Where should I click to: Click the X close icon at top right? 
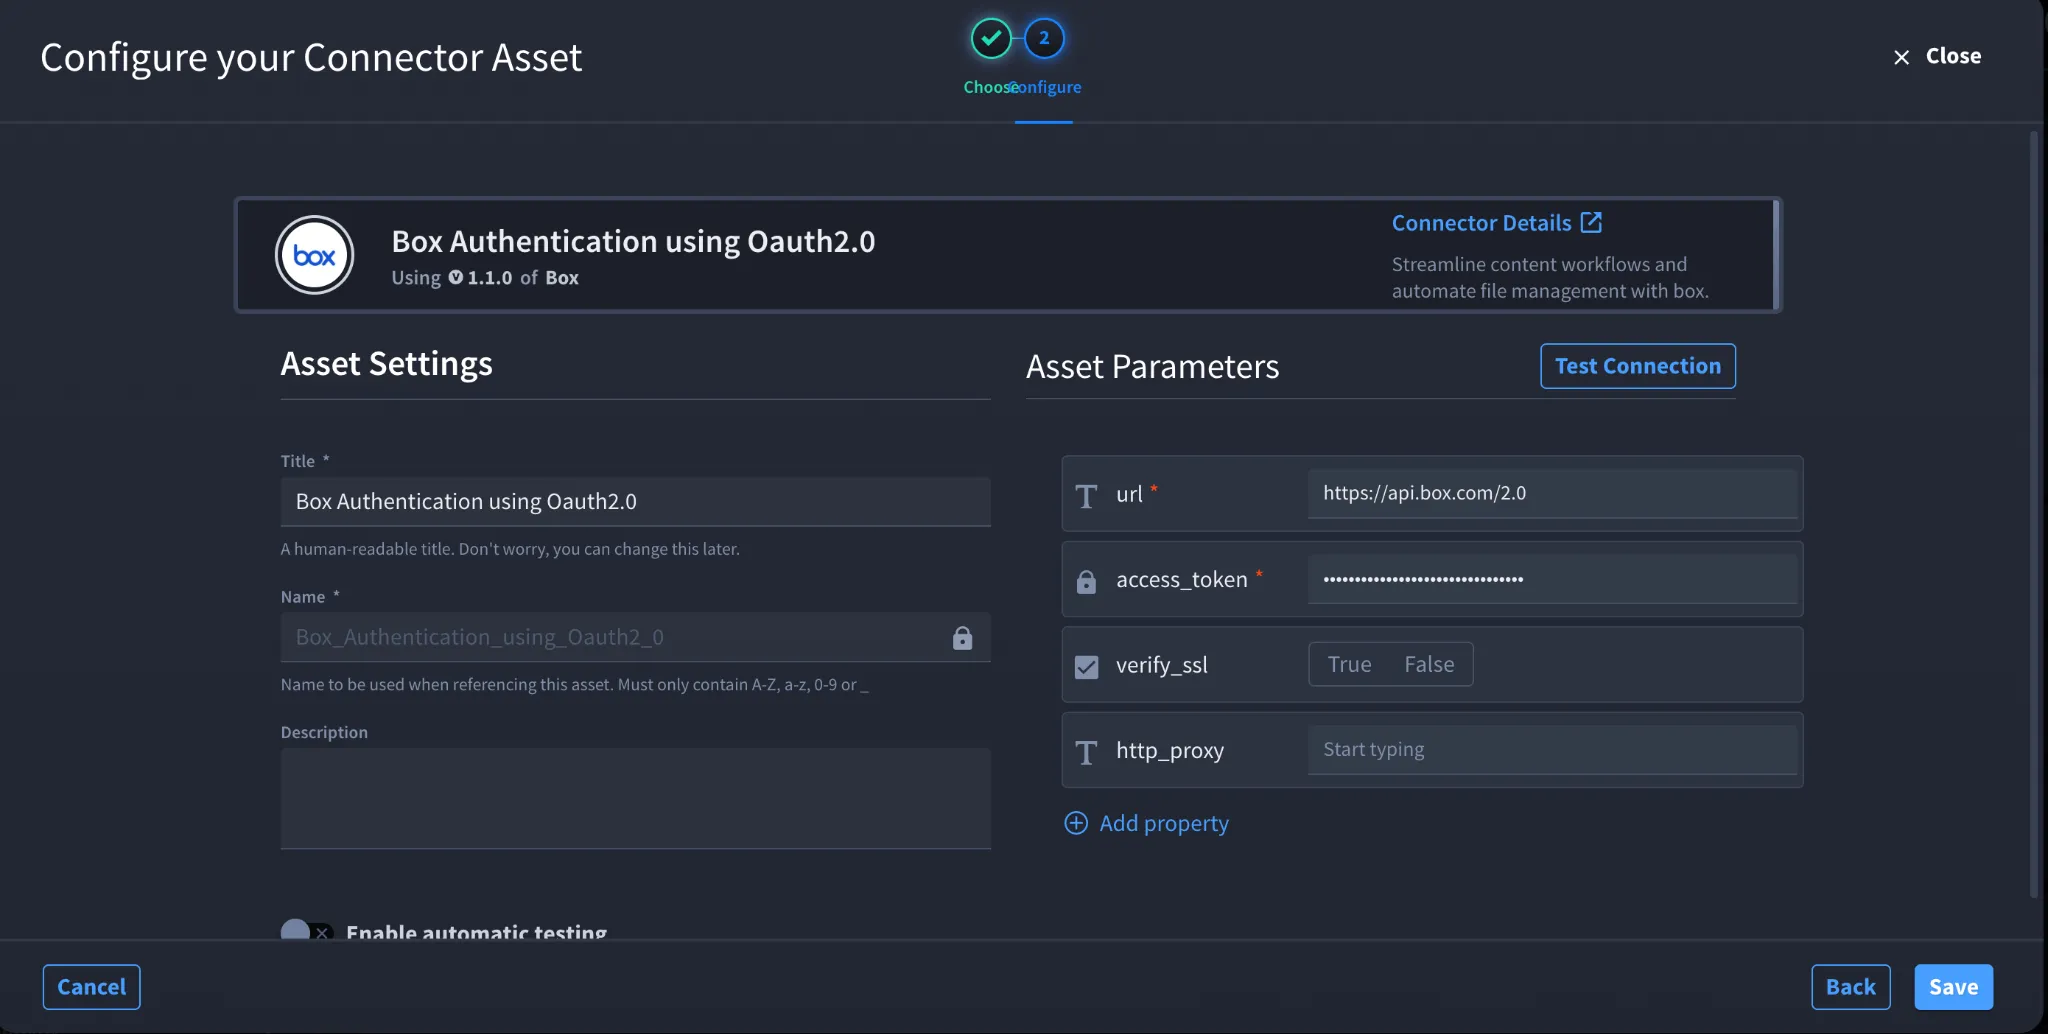point(1902,57)
